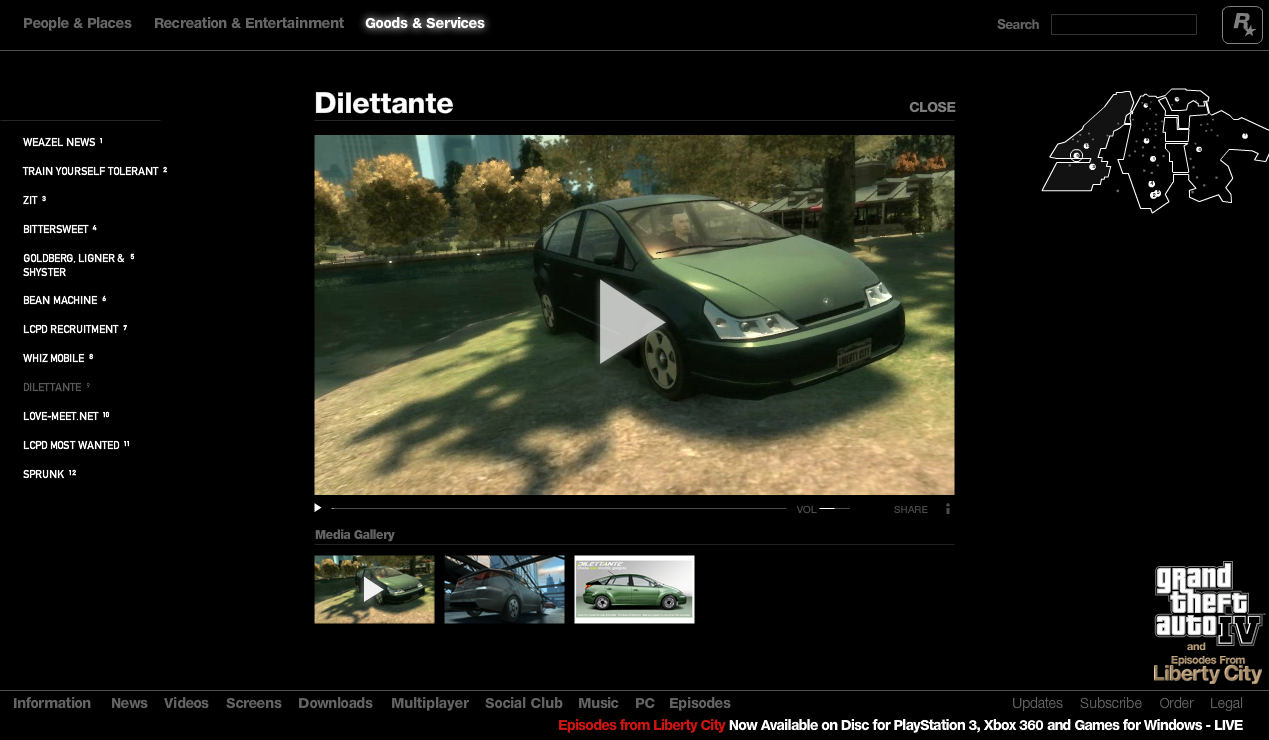
Task: Go to the Videos section
Action: [186, 703]
